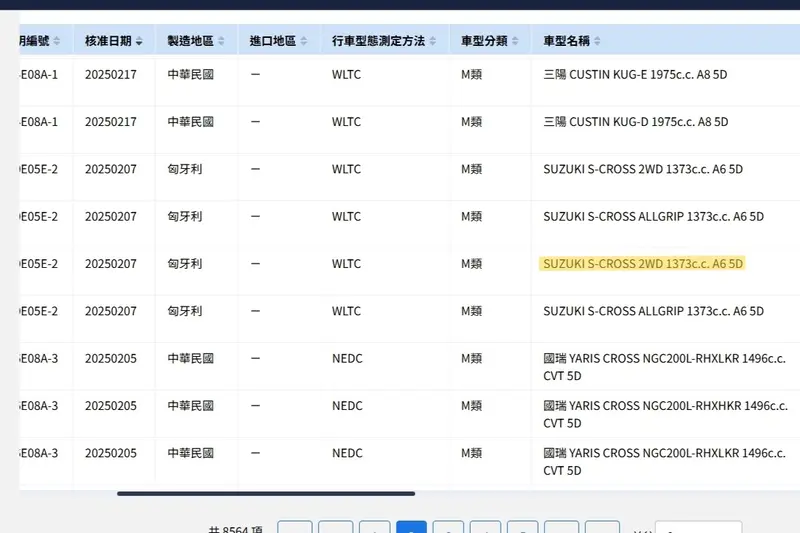Click WLTC in the CUSTIN KUG-E row
800x533 pixels.
[x=346, y=74]
